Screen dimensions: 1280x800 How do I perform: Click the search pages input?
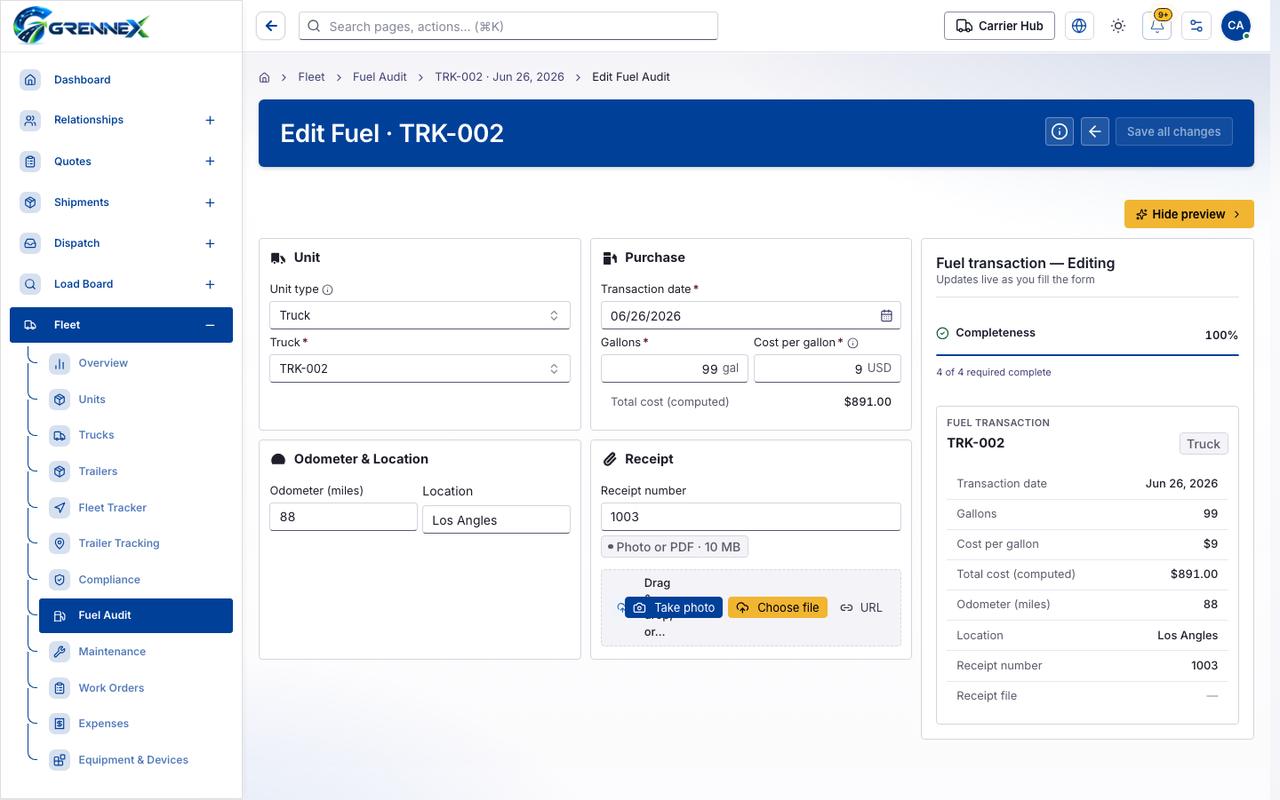tap(508, 26)
